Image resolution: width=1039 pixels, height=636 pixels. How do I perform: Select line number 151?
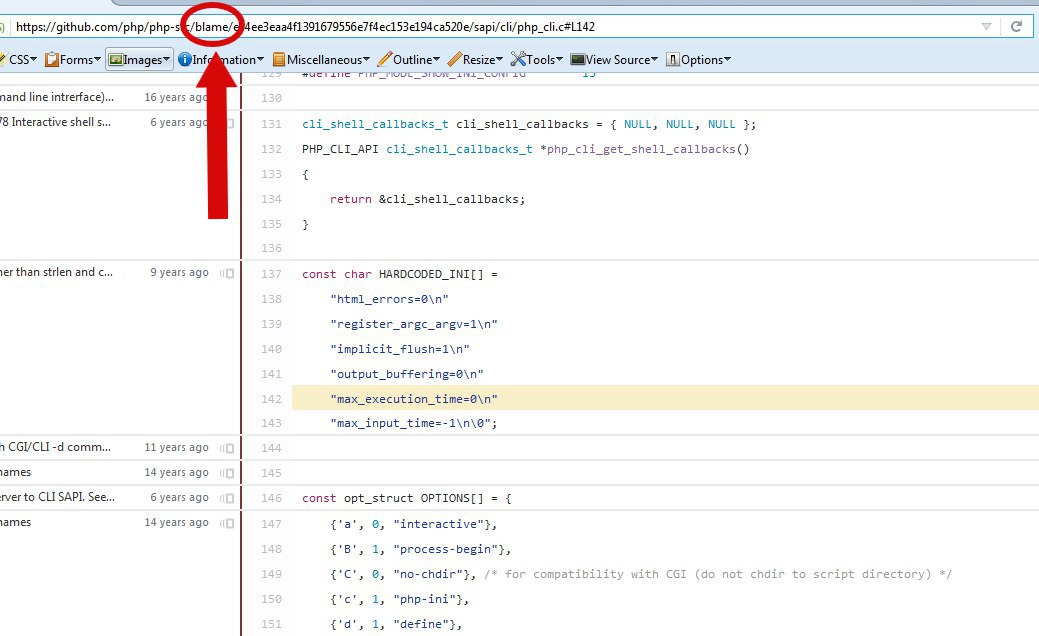271,624
